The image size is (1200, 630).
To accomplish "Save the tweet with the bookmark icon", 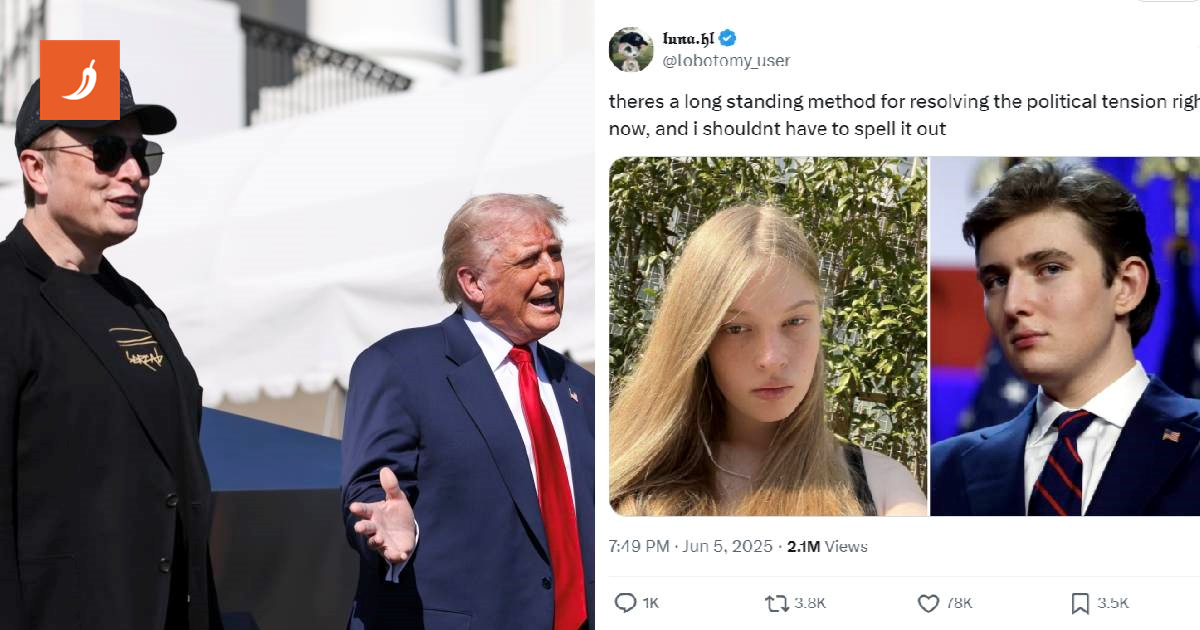I will coord(1080,603).
